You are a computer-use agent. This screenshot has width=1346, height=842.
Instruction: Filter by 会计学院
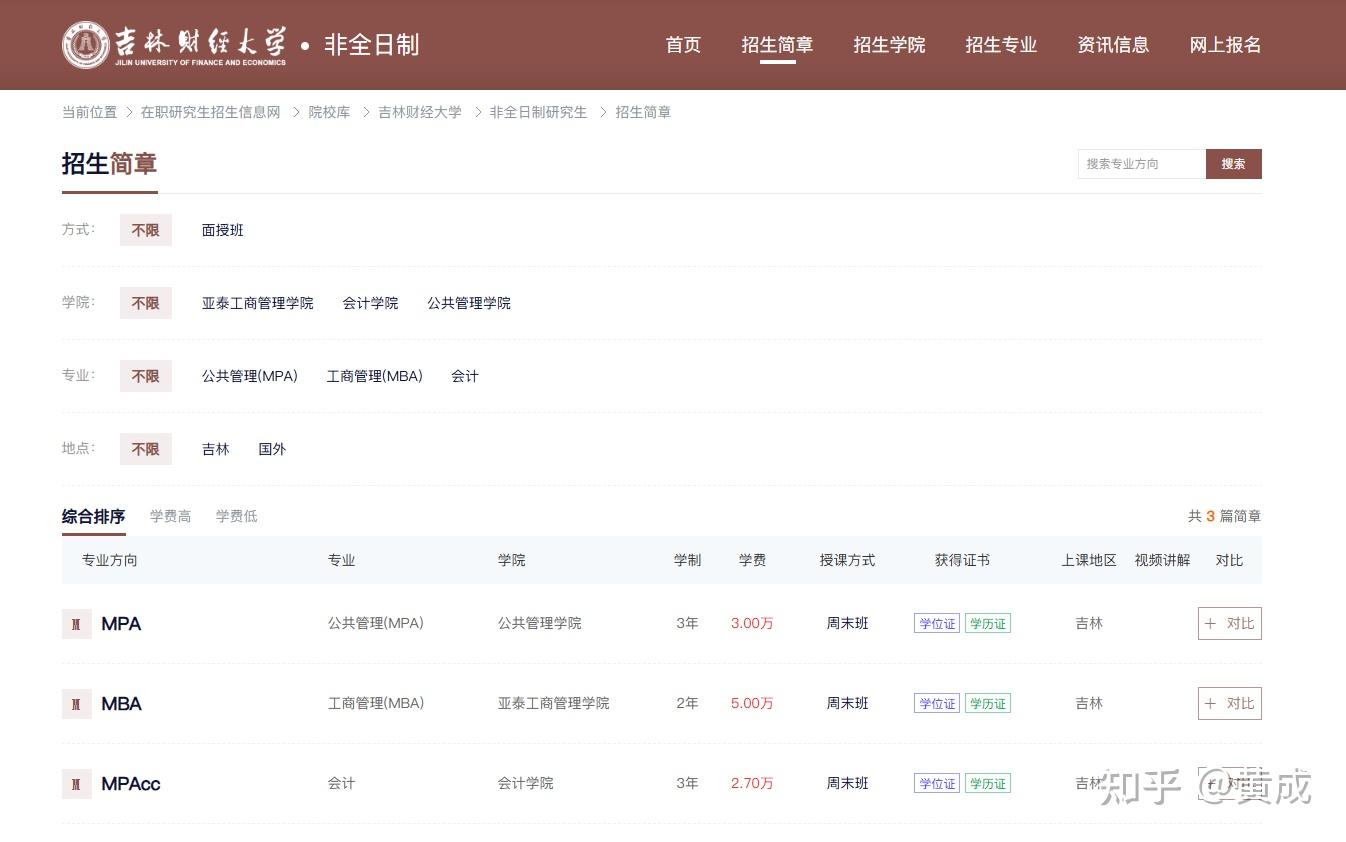coord(370,303)
